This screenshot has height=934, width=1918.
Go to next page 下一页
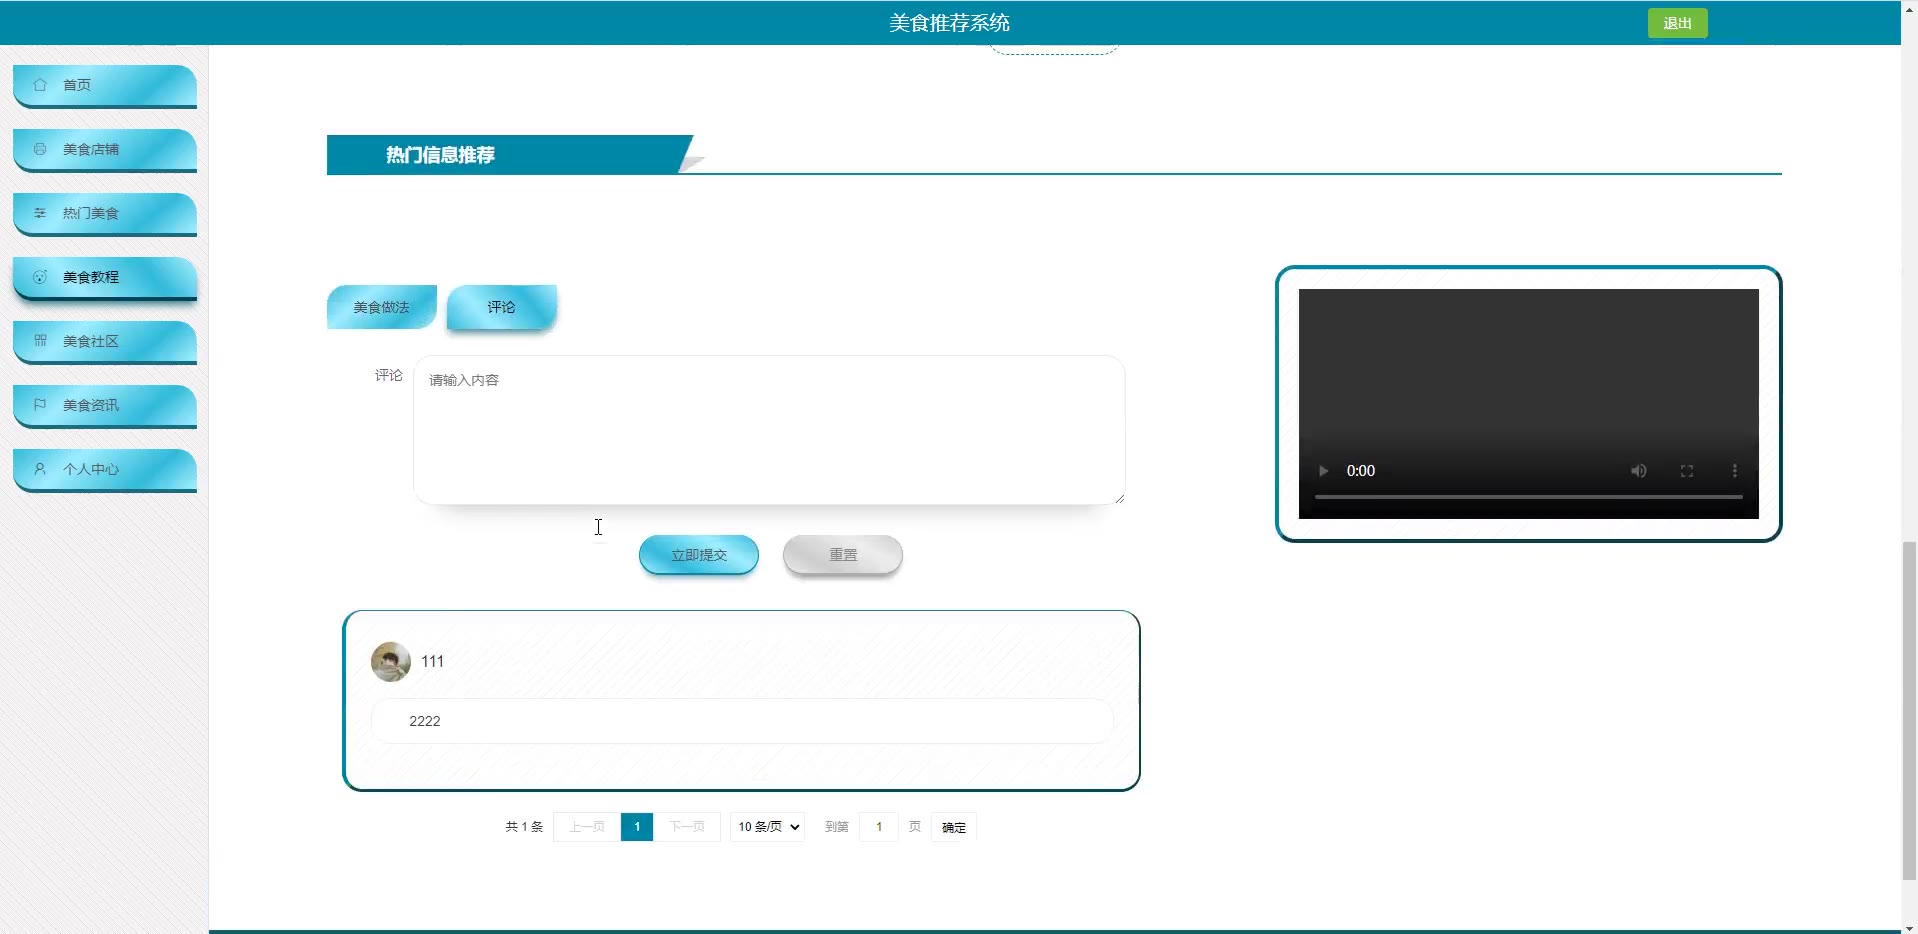tap(687, 827)
